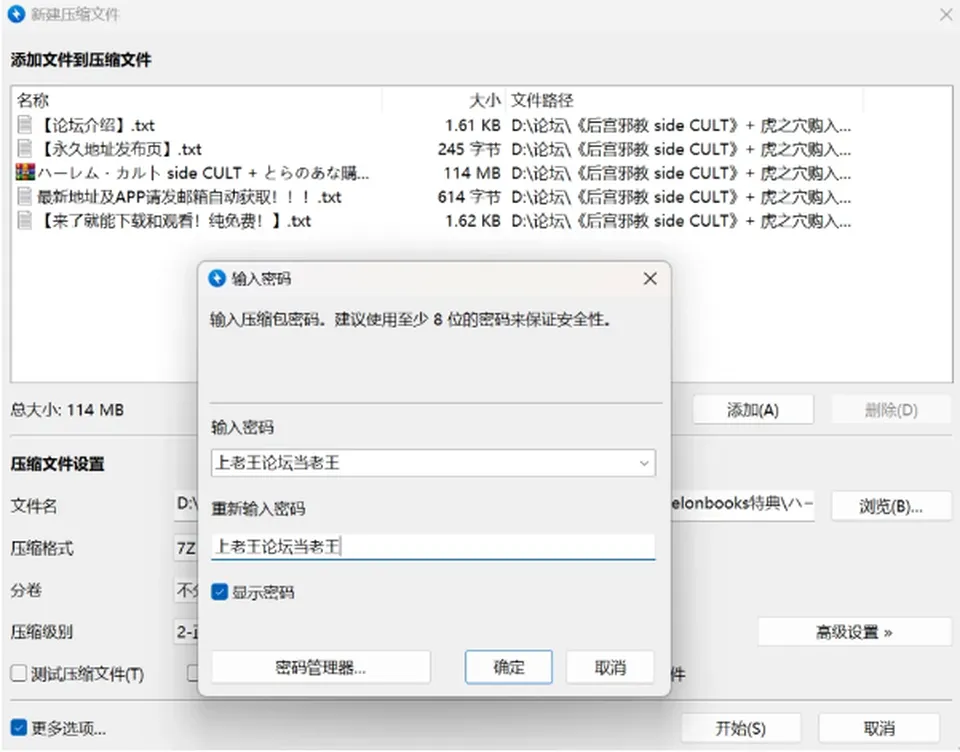Close the 新建压缩文件 window with its X
This screenshot has width=960, height=752.
coord(945,14)
